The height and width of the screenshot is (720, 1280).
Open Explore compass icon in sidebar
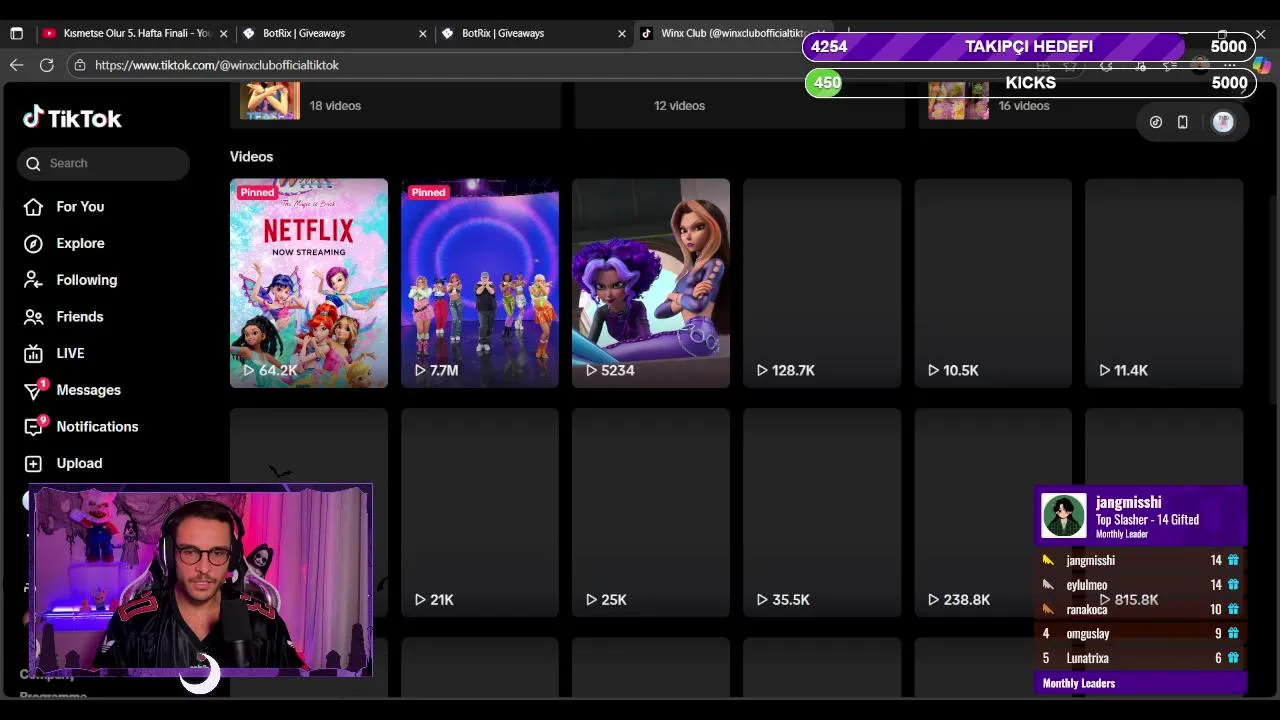[x=33, y=244]
